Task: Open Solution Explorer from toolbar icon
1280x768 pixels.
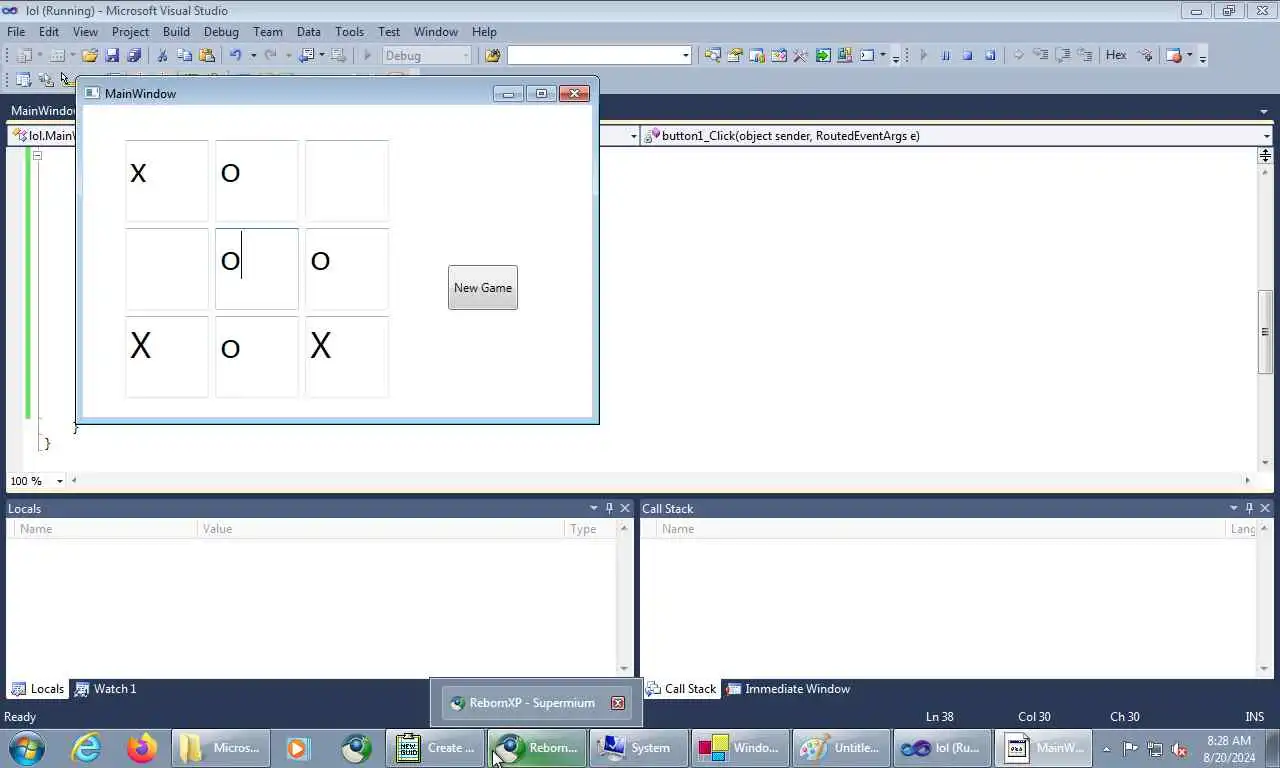Action: click(x=713, y=56)
